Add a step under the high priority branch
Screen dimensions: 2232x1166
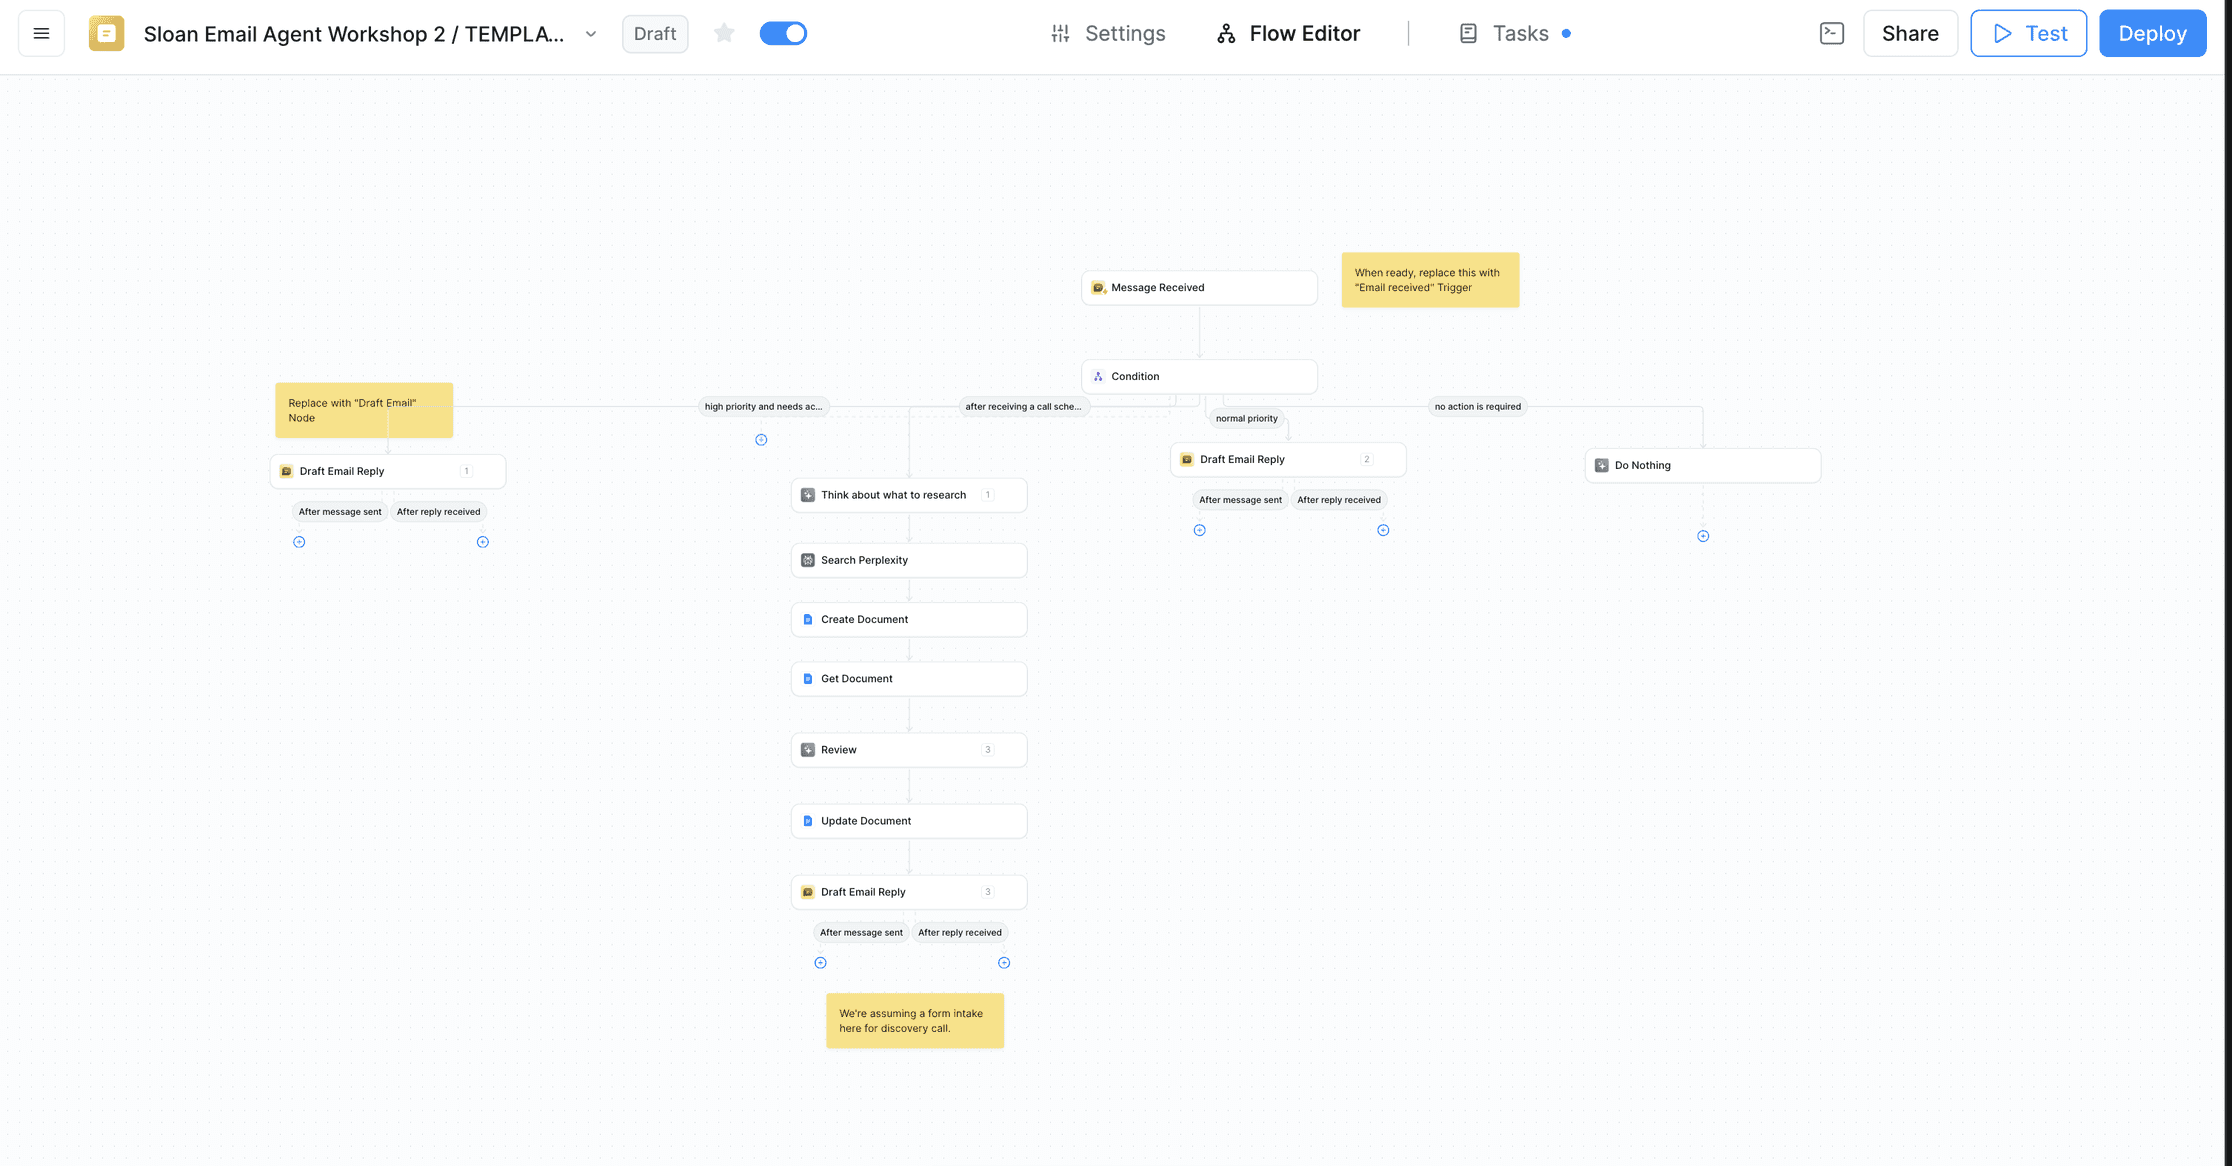click(761, 440)
